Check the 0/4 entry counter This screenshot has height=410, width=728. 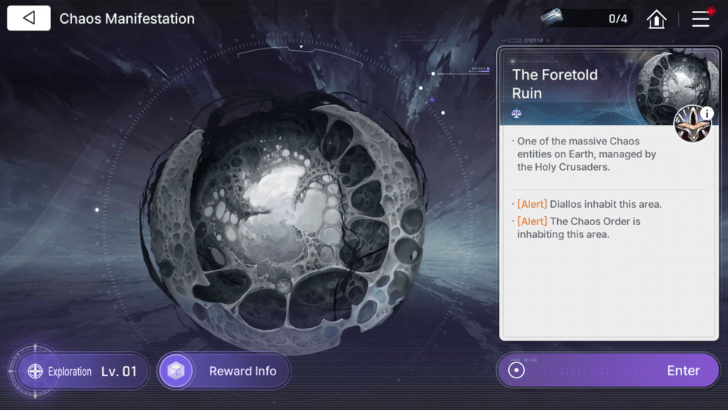click(618, 19)
